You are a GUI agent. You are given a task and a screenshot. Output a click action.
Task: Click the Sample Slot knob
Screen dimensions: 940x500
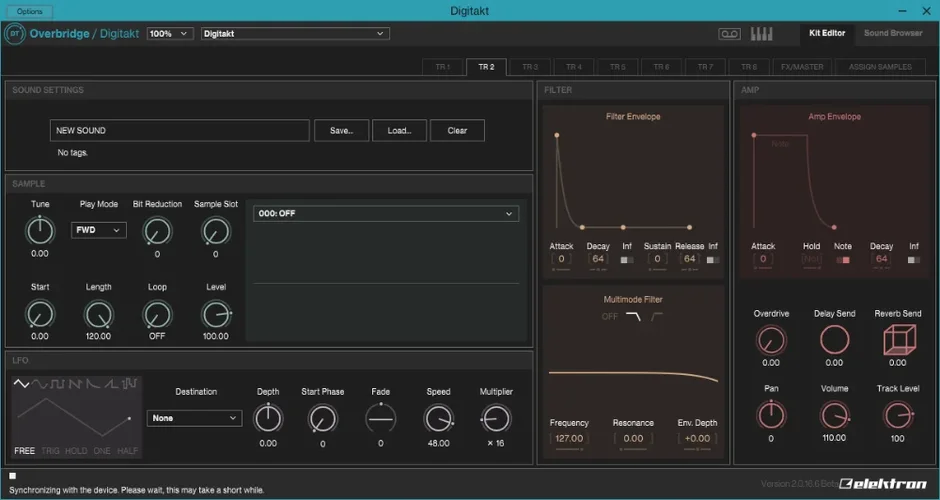(216, 231)
